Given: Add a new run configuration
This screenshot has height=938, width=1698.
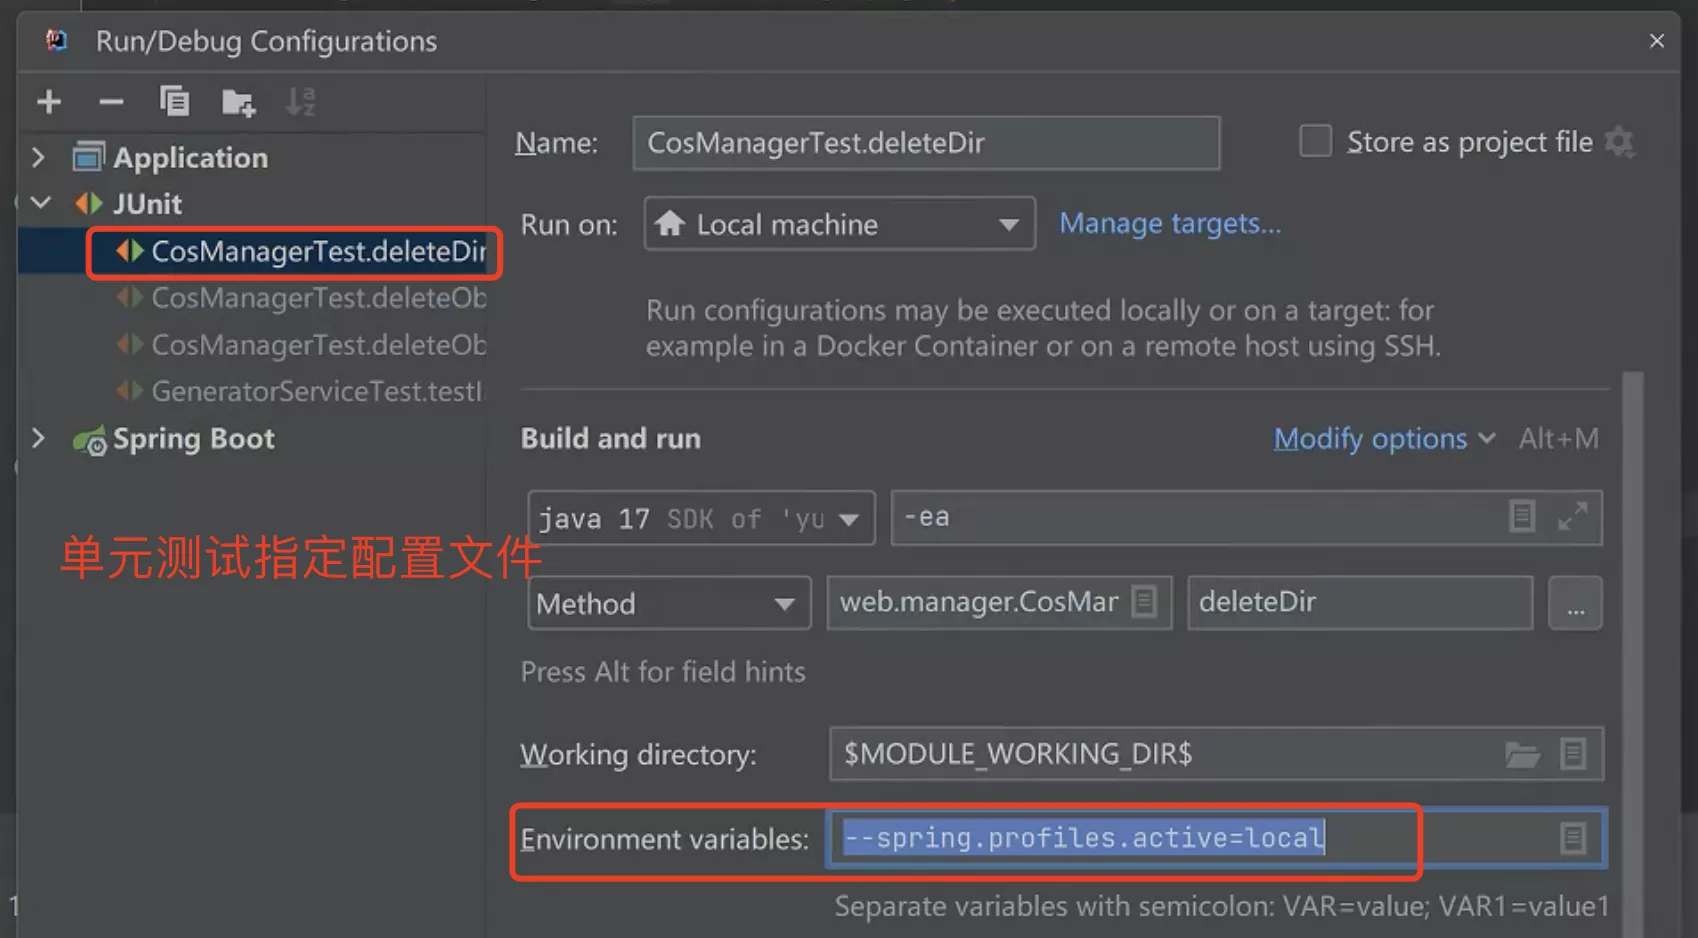Looking at the screenshot, I should [x=49, y=102].
